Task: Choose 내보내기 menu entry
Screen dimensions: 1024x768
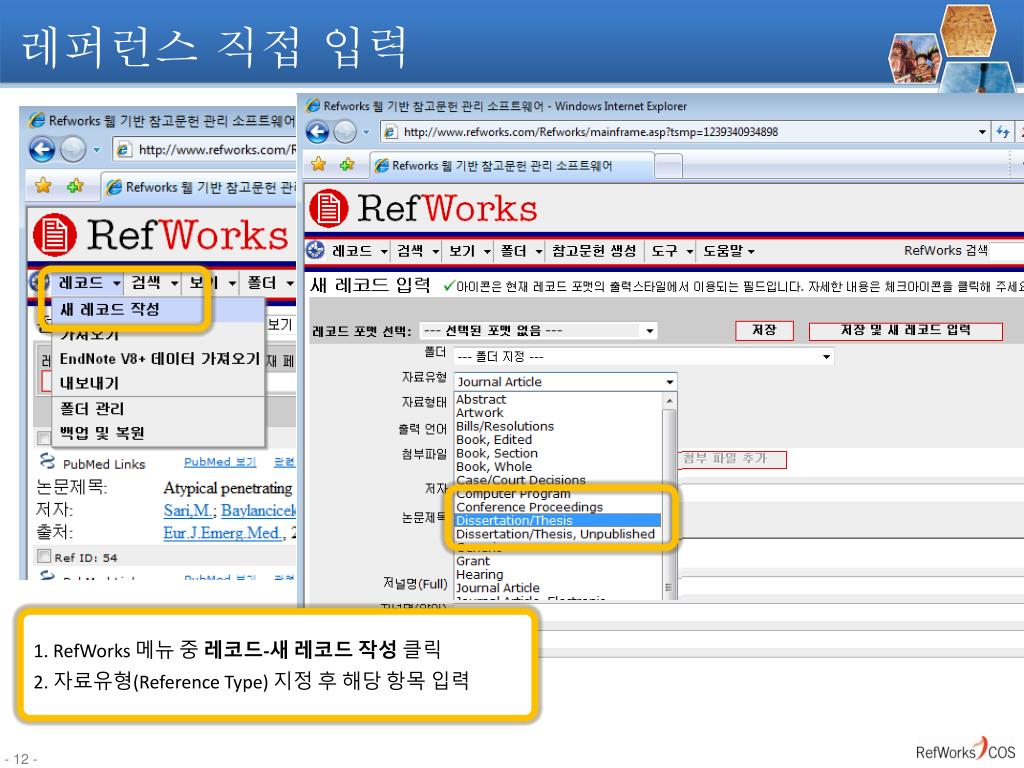Action: coord(89,383)
